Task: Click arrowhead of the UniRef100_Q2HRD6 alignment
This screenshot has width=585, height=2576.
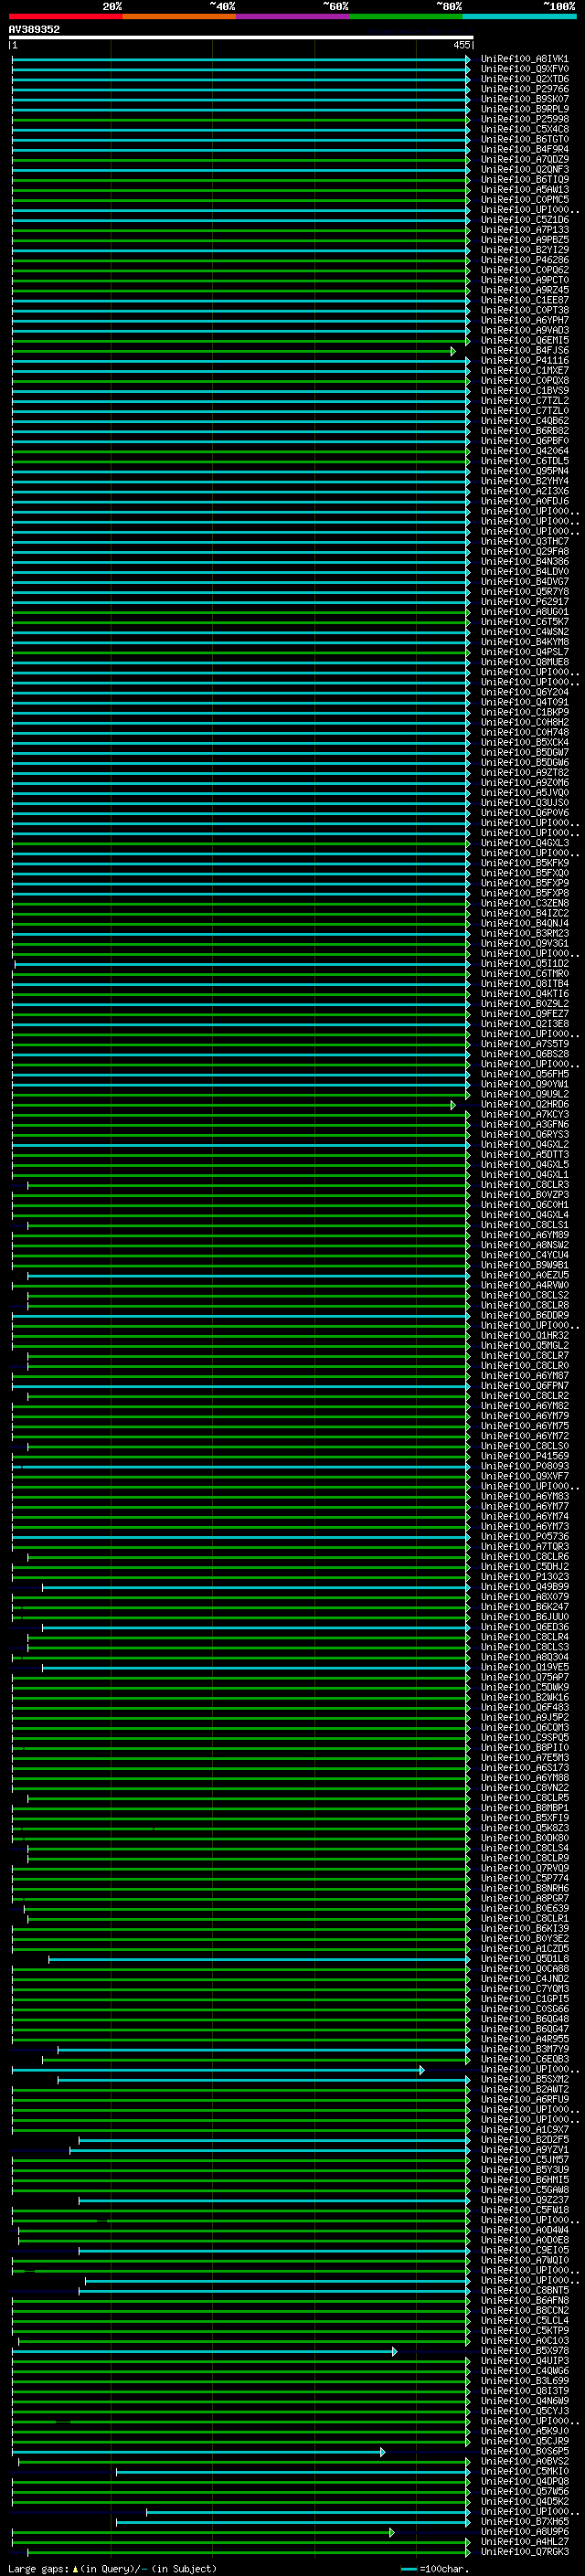Action: click(453, 1105)
